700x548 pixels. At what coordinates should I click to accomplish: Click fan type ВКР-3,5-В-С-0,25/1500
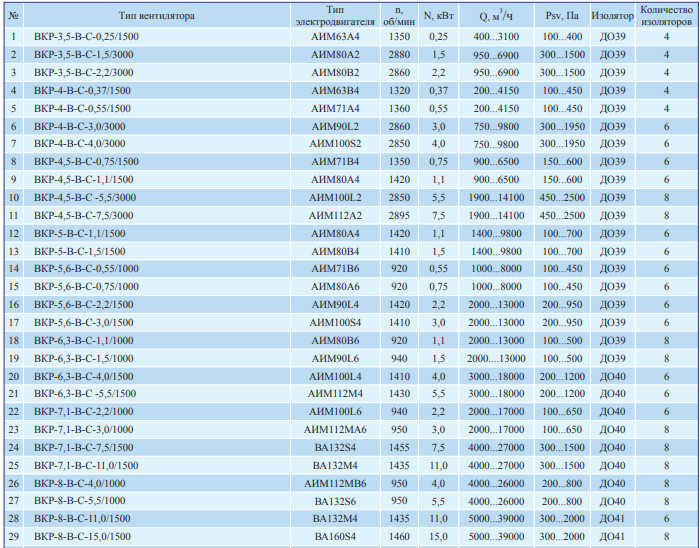85,37
